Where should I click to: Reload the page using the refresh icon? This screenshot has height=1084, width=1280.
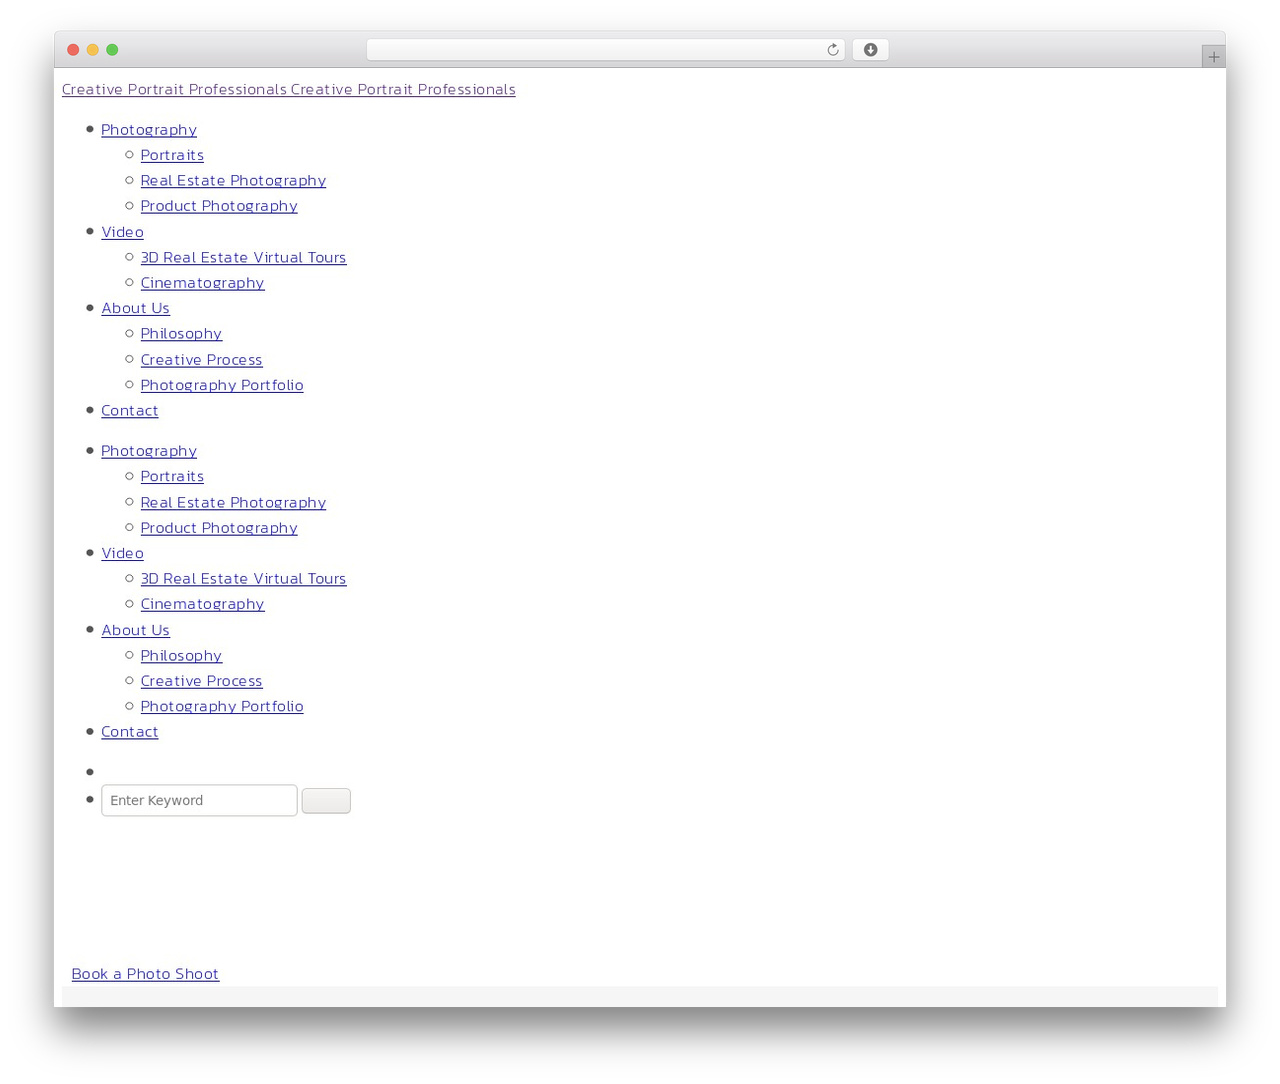click(832, 50)
